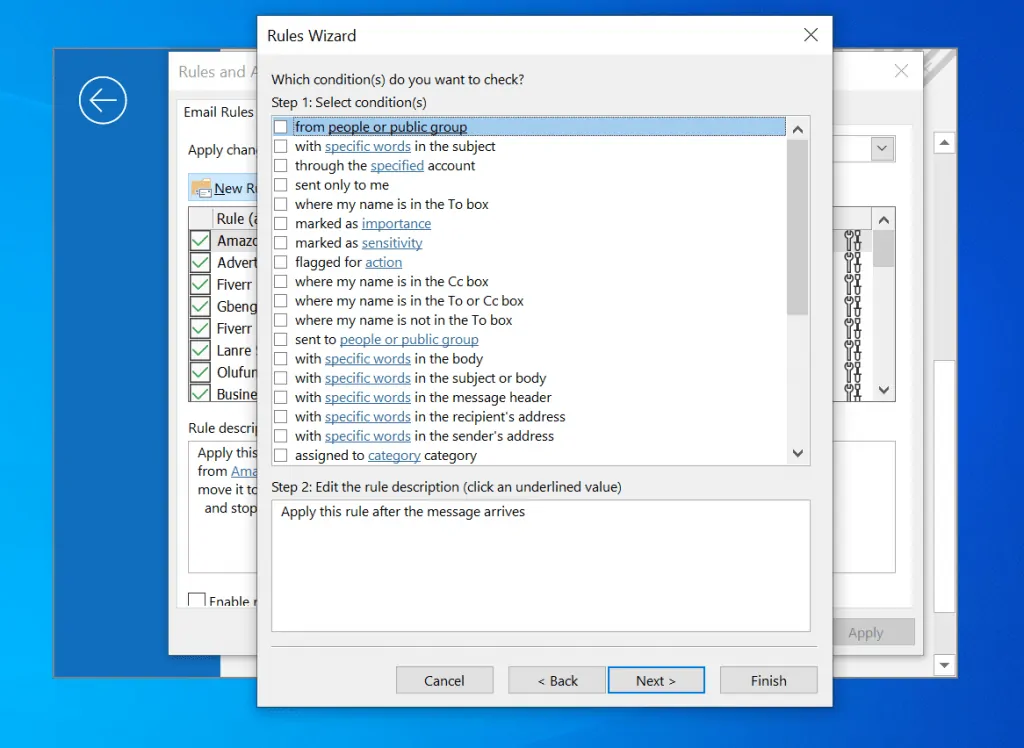Screen dimensions: 1024x748
Task: Open the "sensitivity" value link
Action: point(391,242)
